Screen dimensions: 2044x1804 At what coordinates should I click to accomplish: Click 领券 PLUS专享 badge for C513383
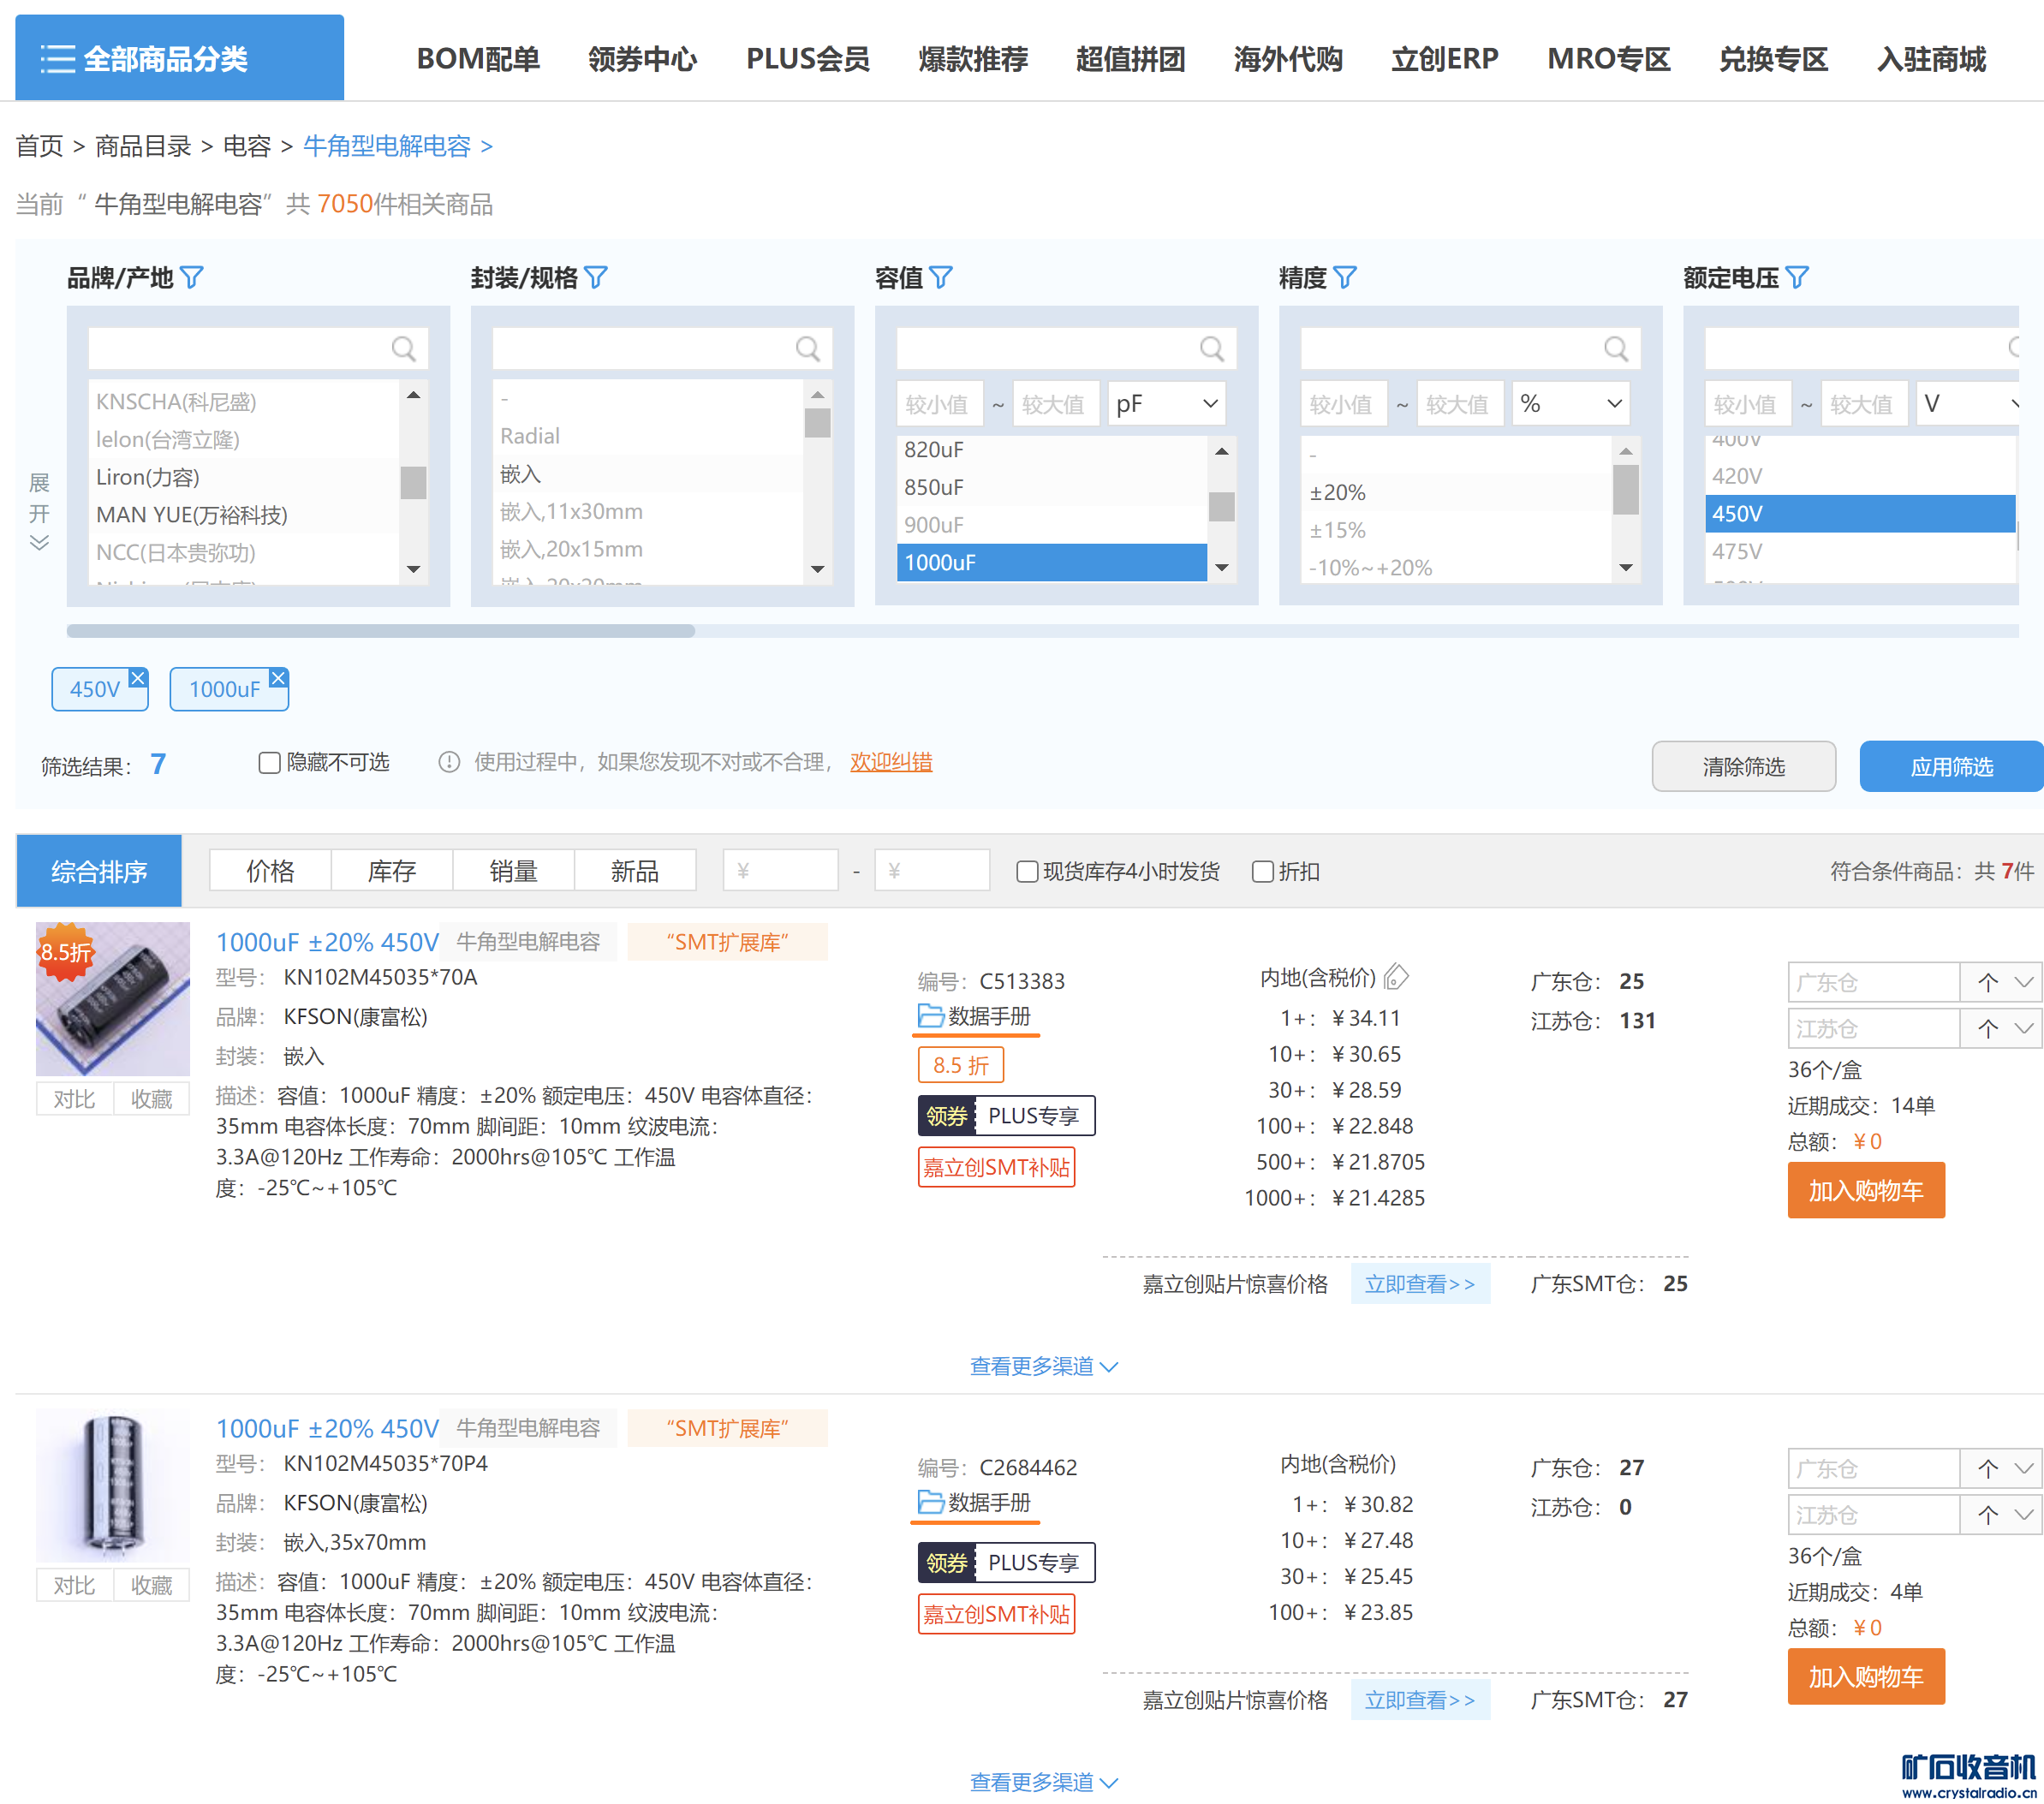click(1006, 1115)
